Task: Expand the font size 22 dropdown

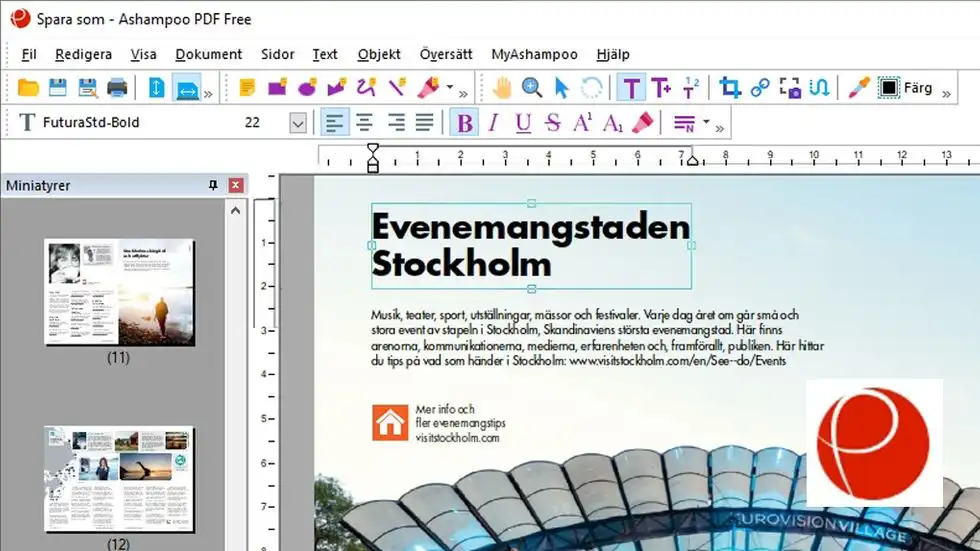Action: 298,123
